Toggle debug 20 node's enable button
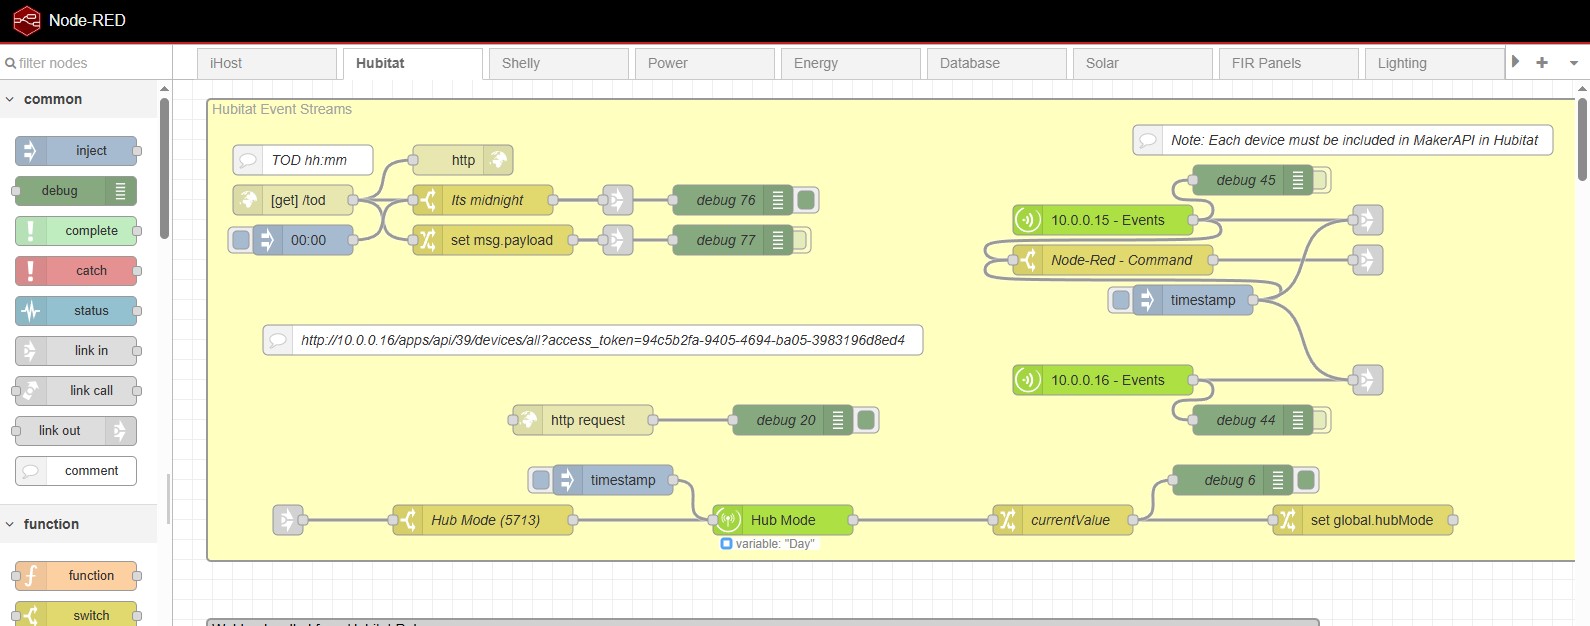The height and width of the screenshot is (626, 1590). click(866, 420)
